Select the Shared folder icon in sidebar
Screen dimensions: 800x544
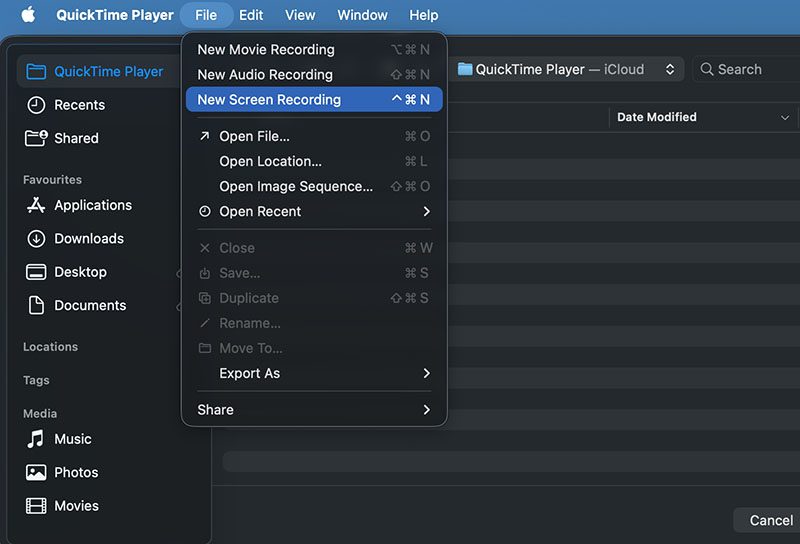[36, 138]
